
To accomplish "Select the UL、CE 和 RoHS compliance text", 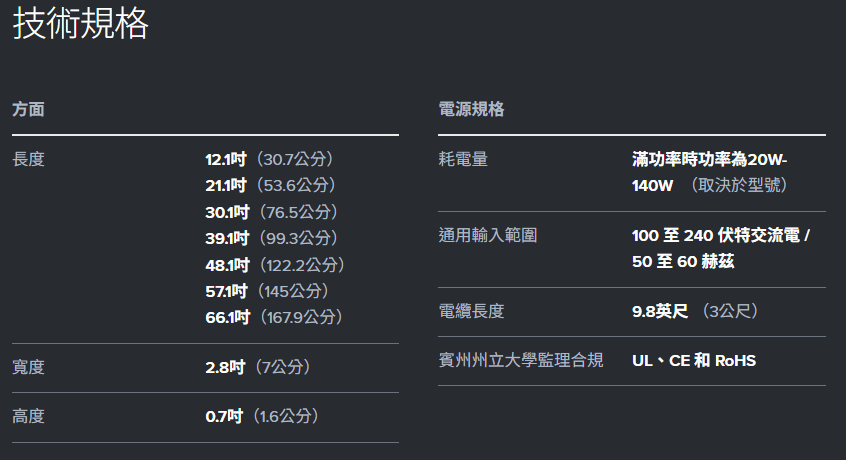I will (694, 360).
